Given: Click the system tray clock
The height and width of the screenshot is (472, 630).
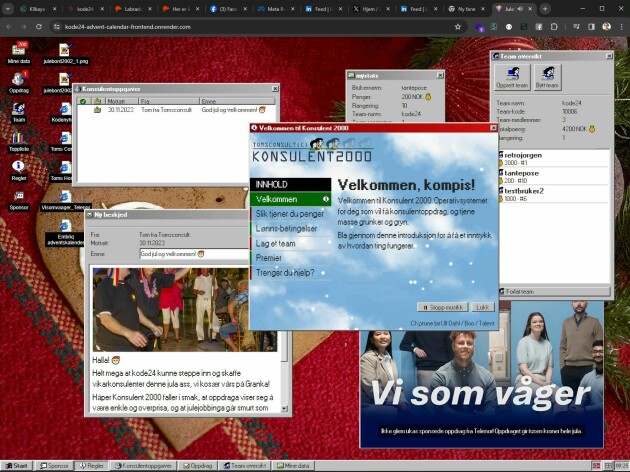Looking at the screenshot, I should (622, 466).
